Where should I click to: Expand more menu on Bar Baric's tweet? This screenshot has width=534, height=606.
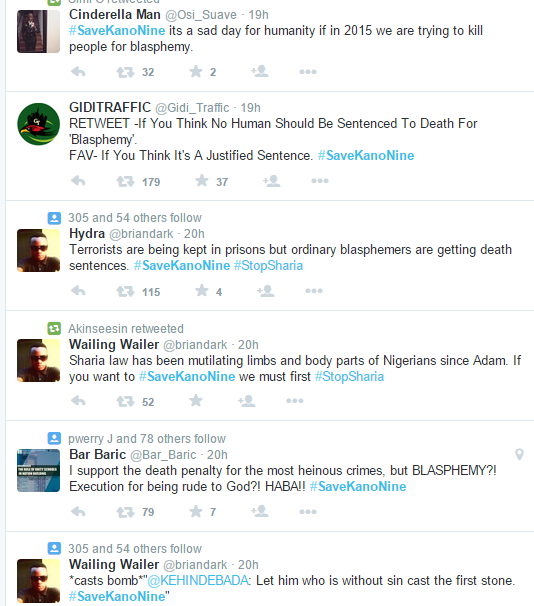[x=308, y=512]
